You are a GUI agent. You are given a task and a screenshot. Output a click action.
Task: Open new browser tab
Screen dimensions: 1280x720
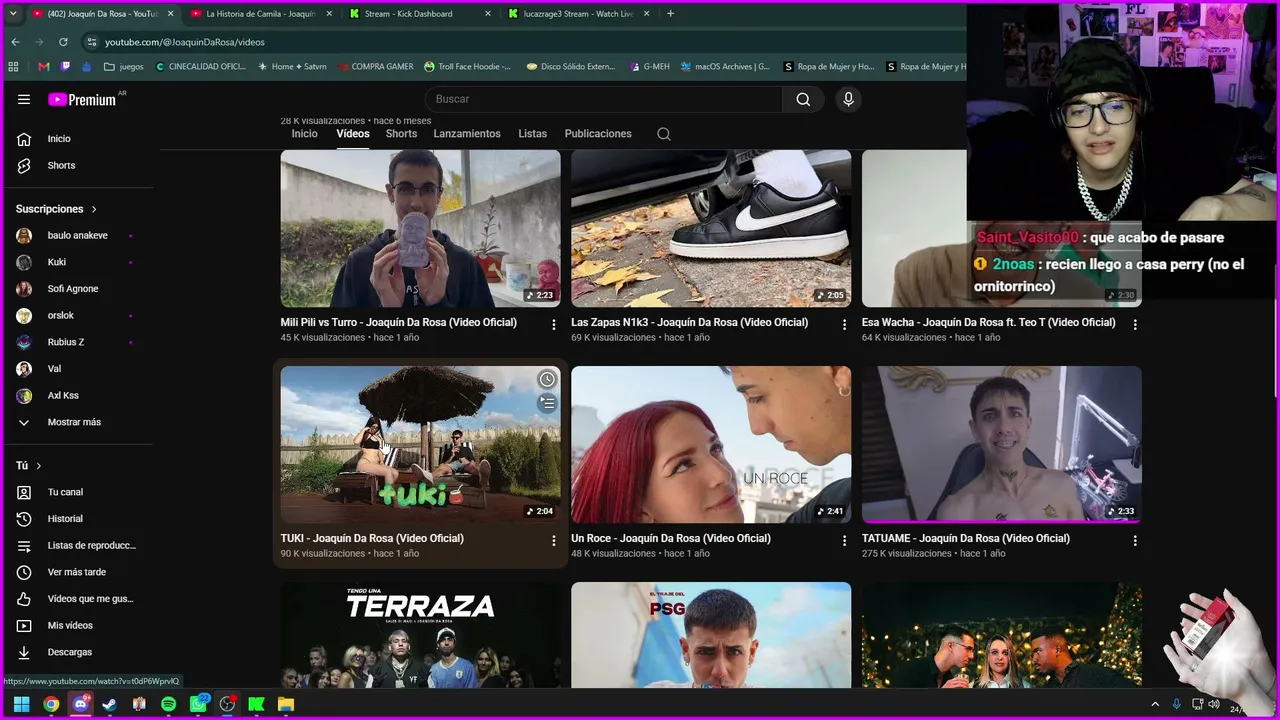[x=670, y=14]
